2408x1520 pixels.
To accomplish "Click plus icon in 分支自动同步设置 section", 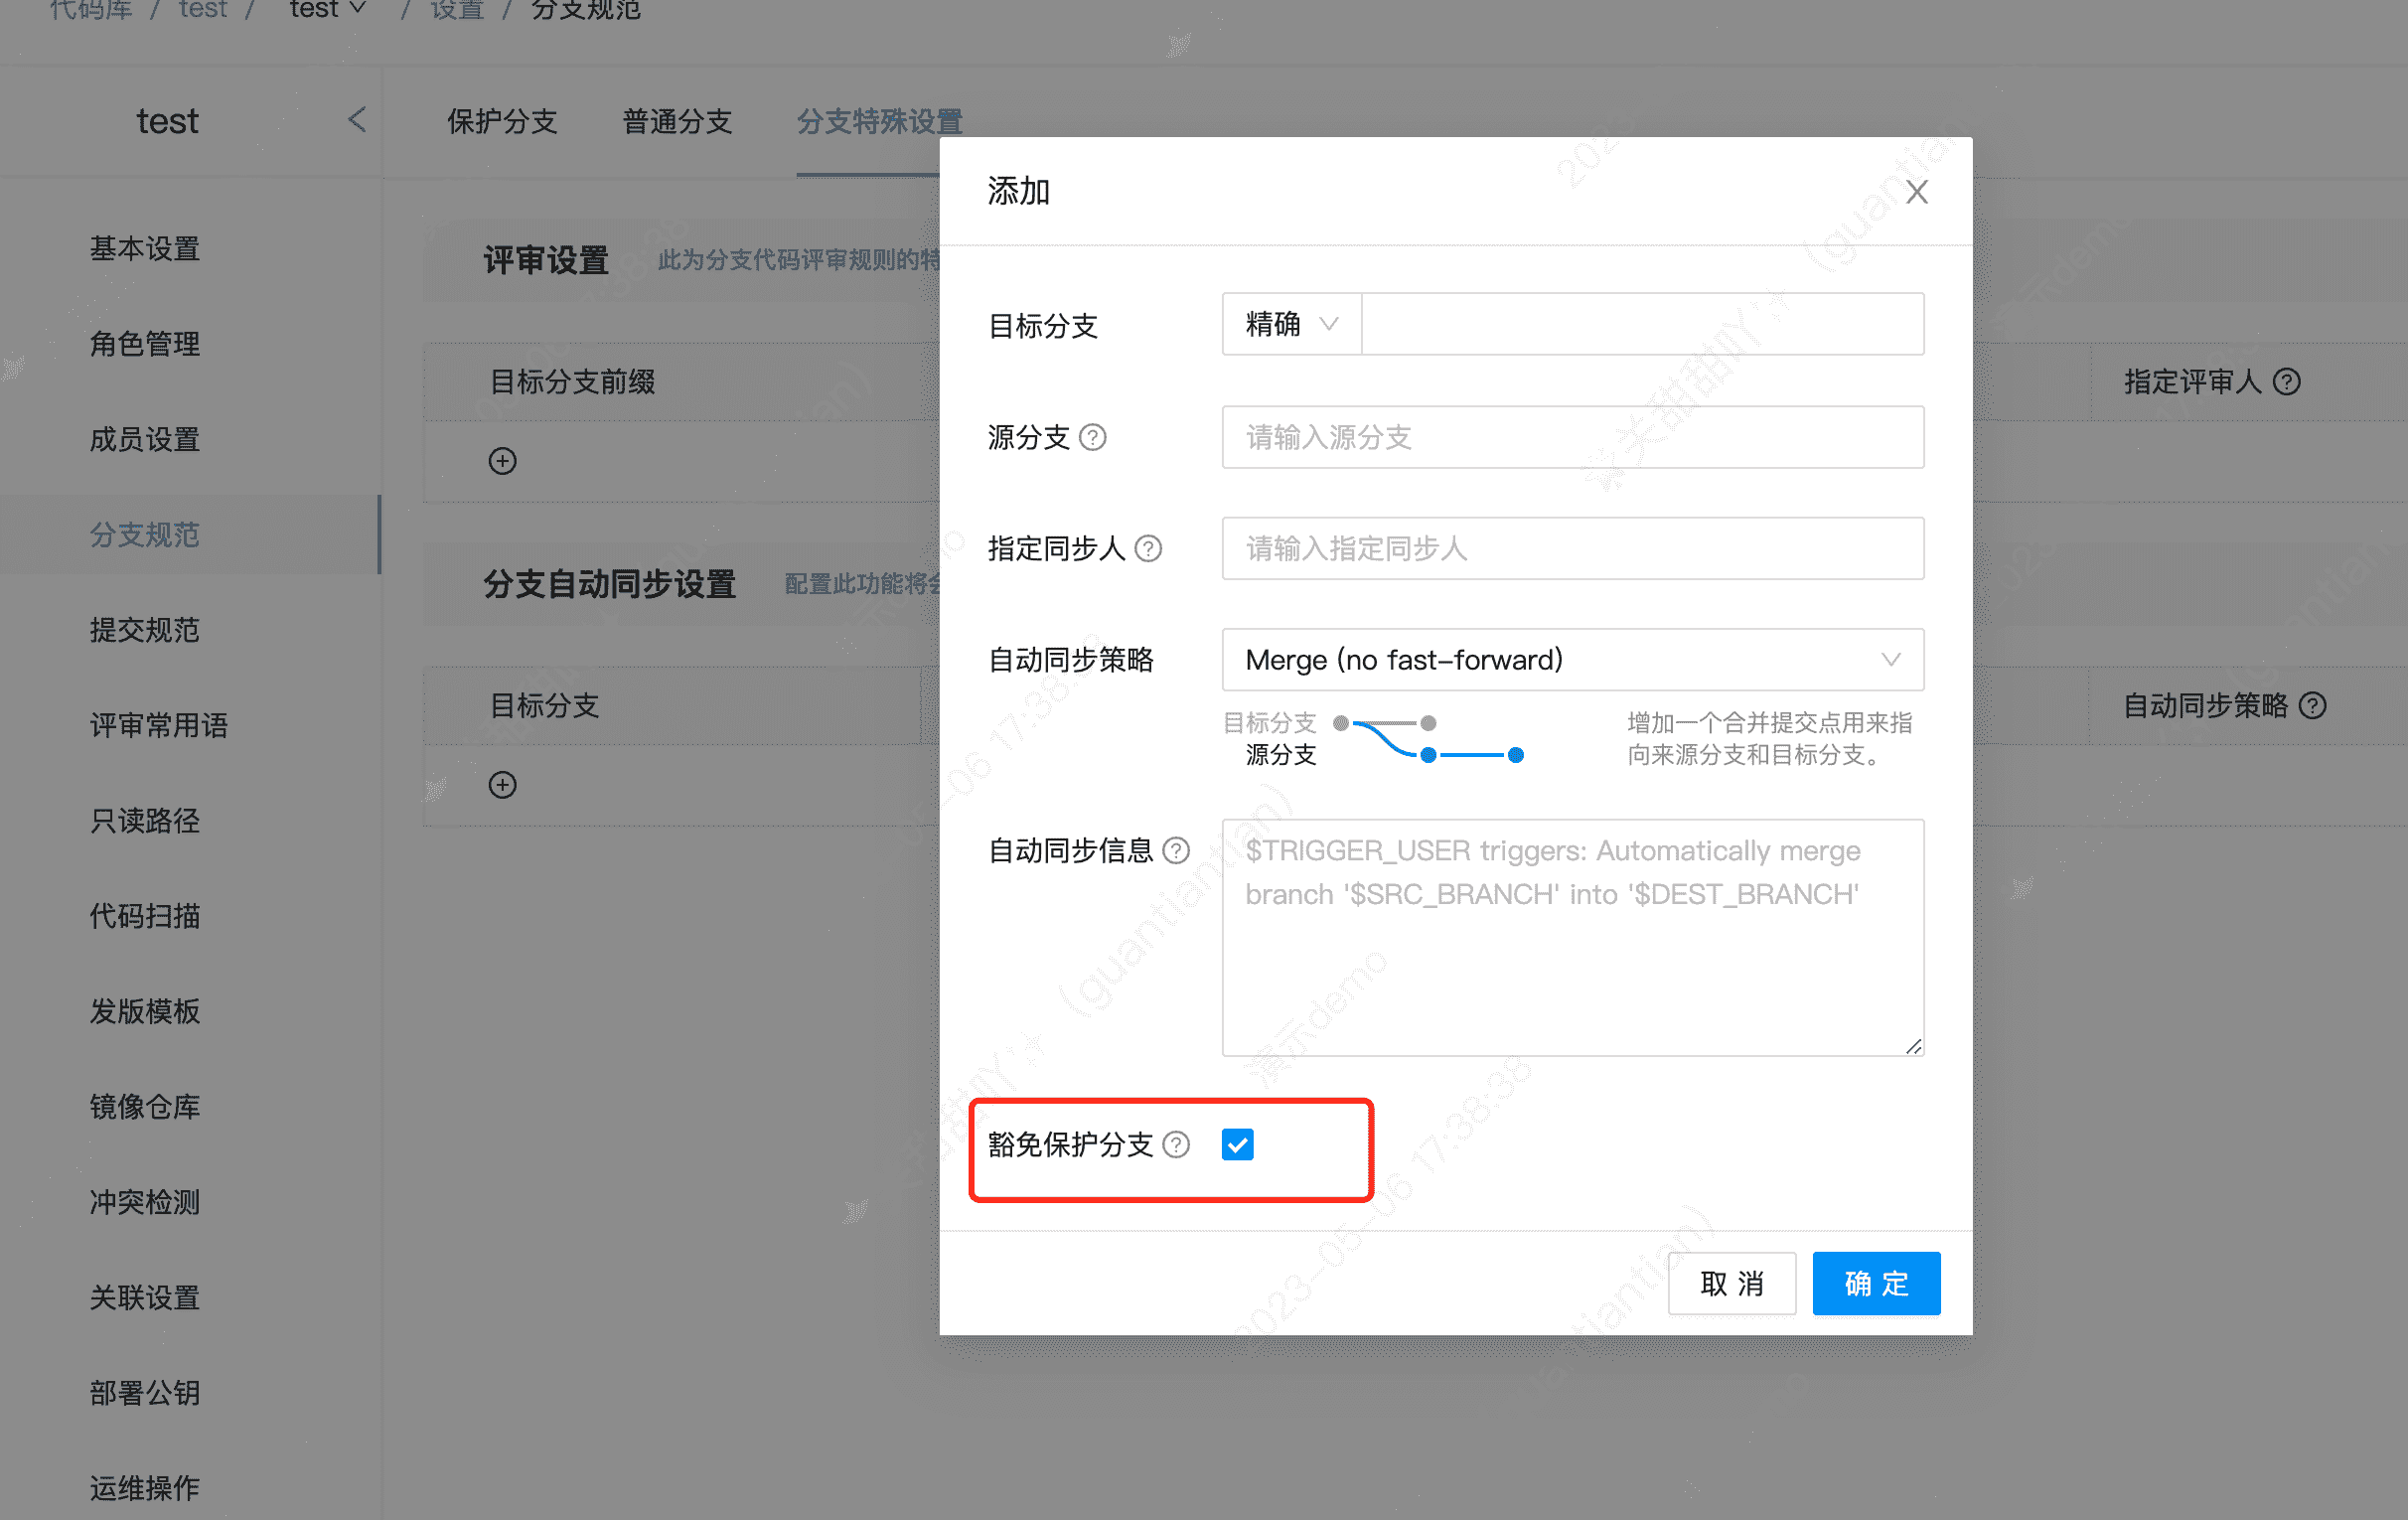I will [502, 784].
